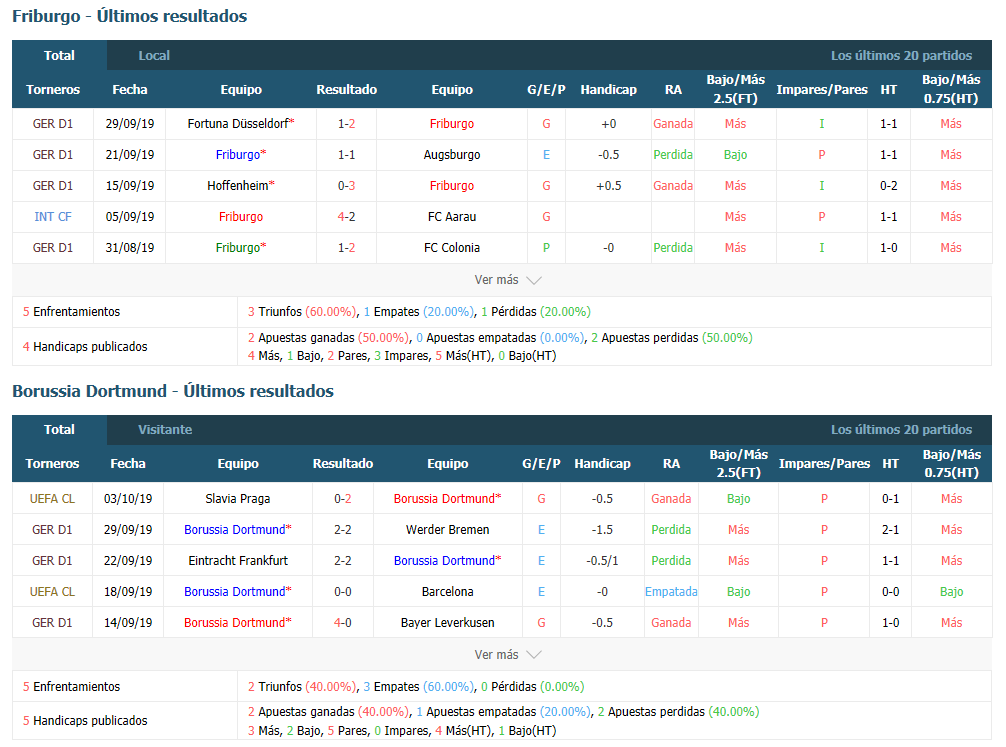Screen dimensions: 1006x747
Task: Click the 4-2 result versus FC Aarau
Action: pyautogui.click(x=346, y=216)
